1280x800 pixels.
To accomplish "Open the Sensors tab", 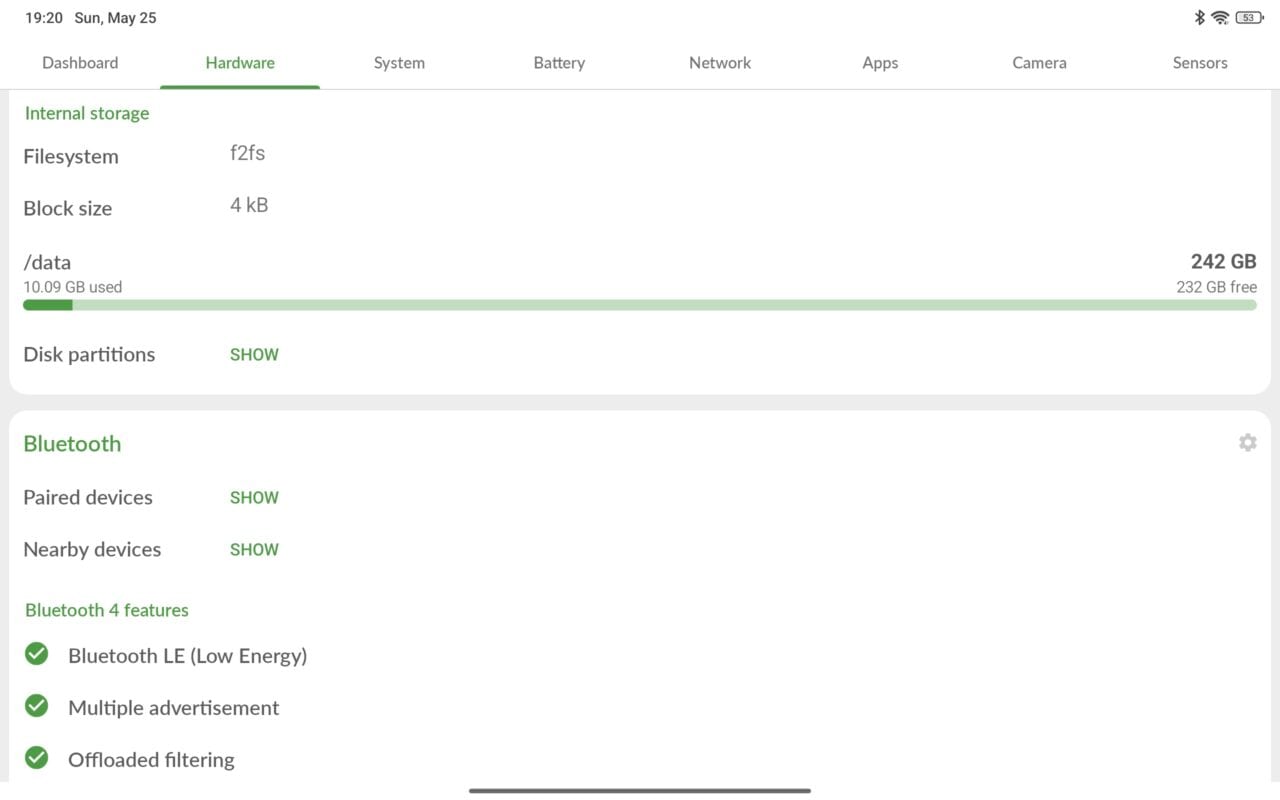I will click(x=1200, y=63).
